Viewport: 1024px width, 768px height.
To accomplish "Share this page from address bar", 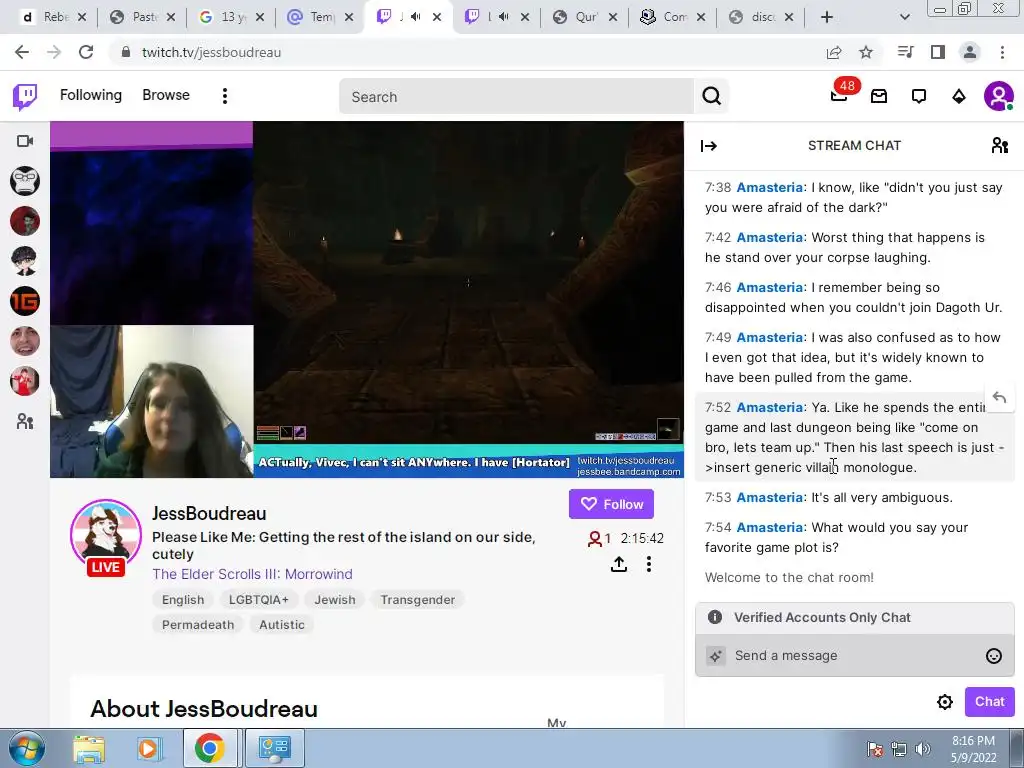I will pos(834,52).
